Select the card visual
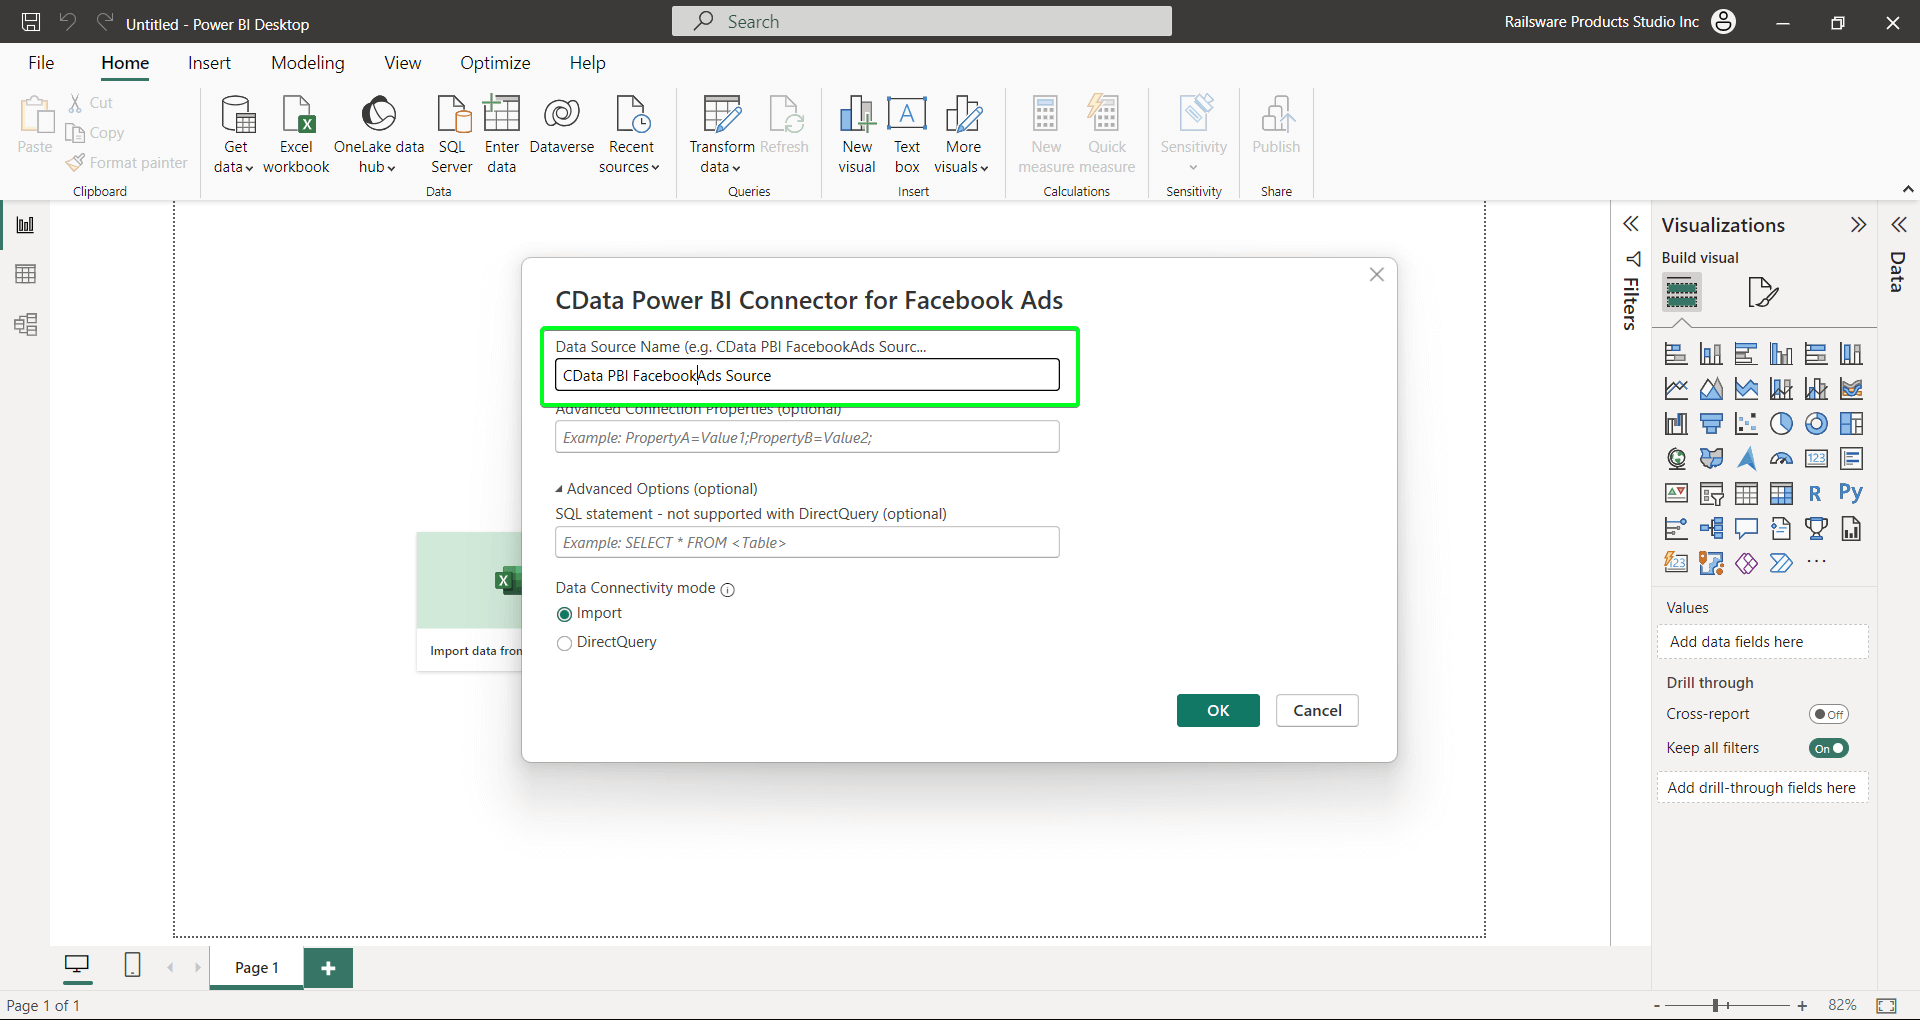This screenshot has height=1020, width=1920. pyautogui.click(x=1816, y=459)
